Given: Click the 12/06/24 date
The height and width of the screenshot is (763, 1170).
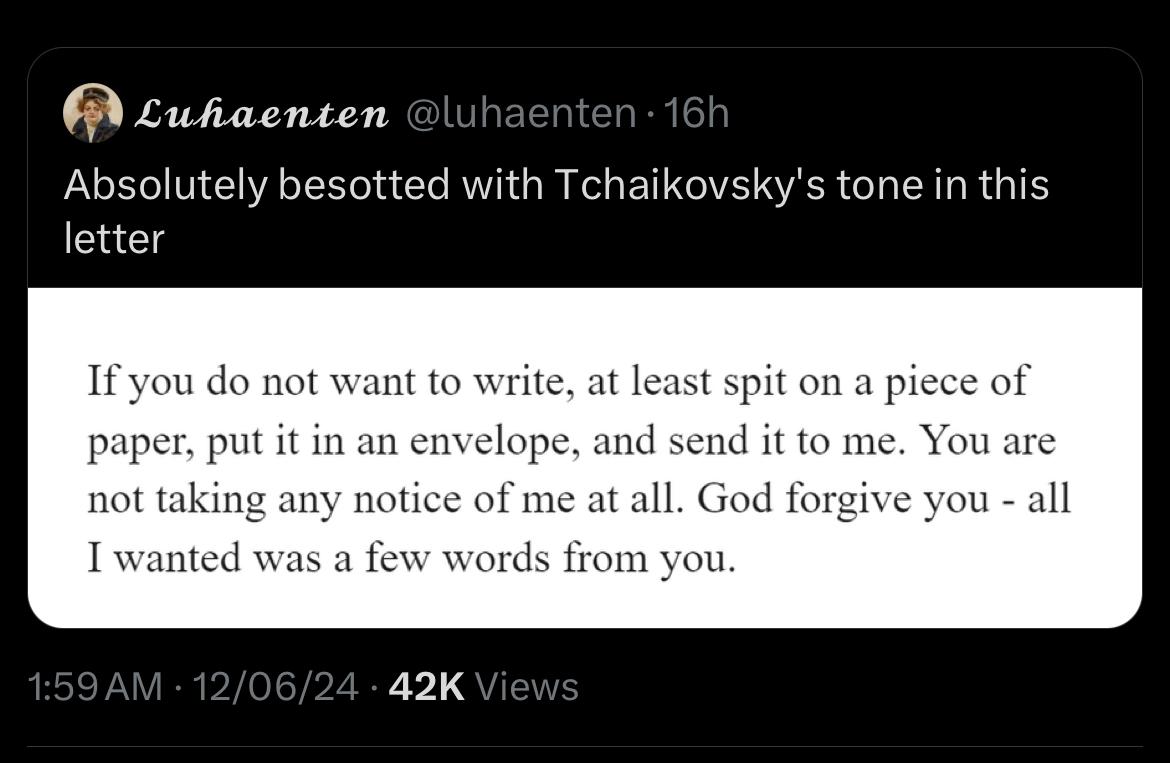Looking at the screenshot, I should (x=278, y=687).
